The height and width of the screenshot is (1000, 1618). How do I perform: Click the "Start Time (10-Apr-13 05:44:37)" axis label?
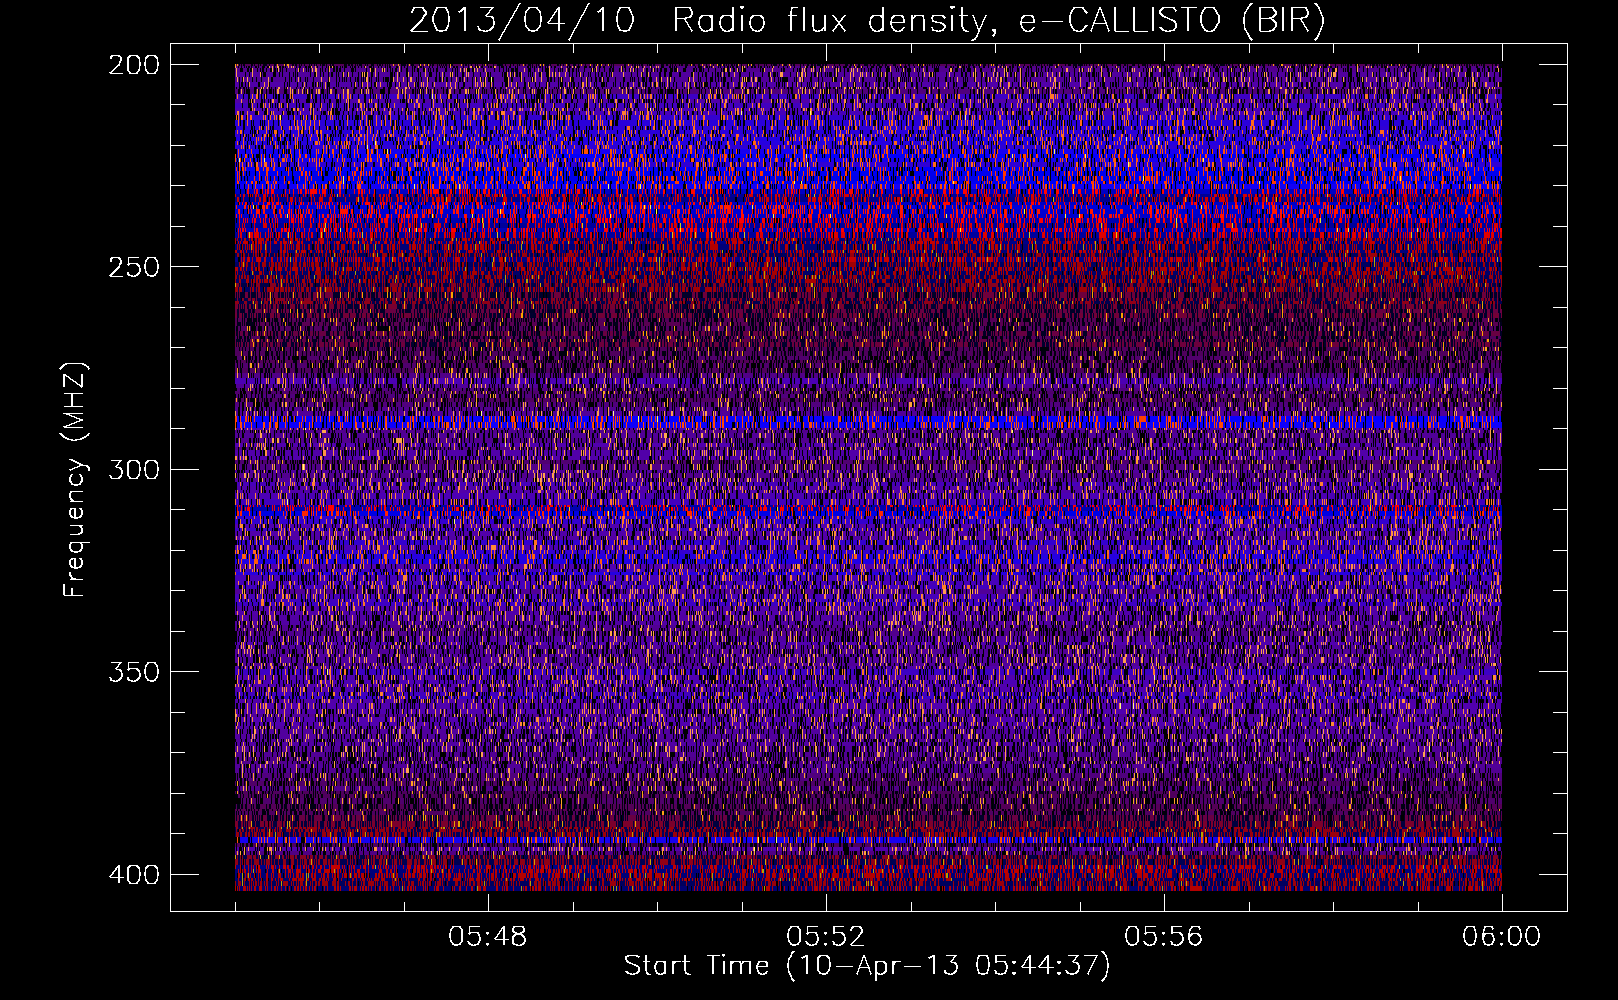(x=867, y=966)
